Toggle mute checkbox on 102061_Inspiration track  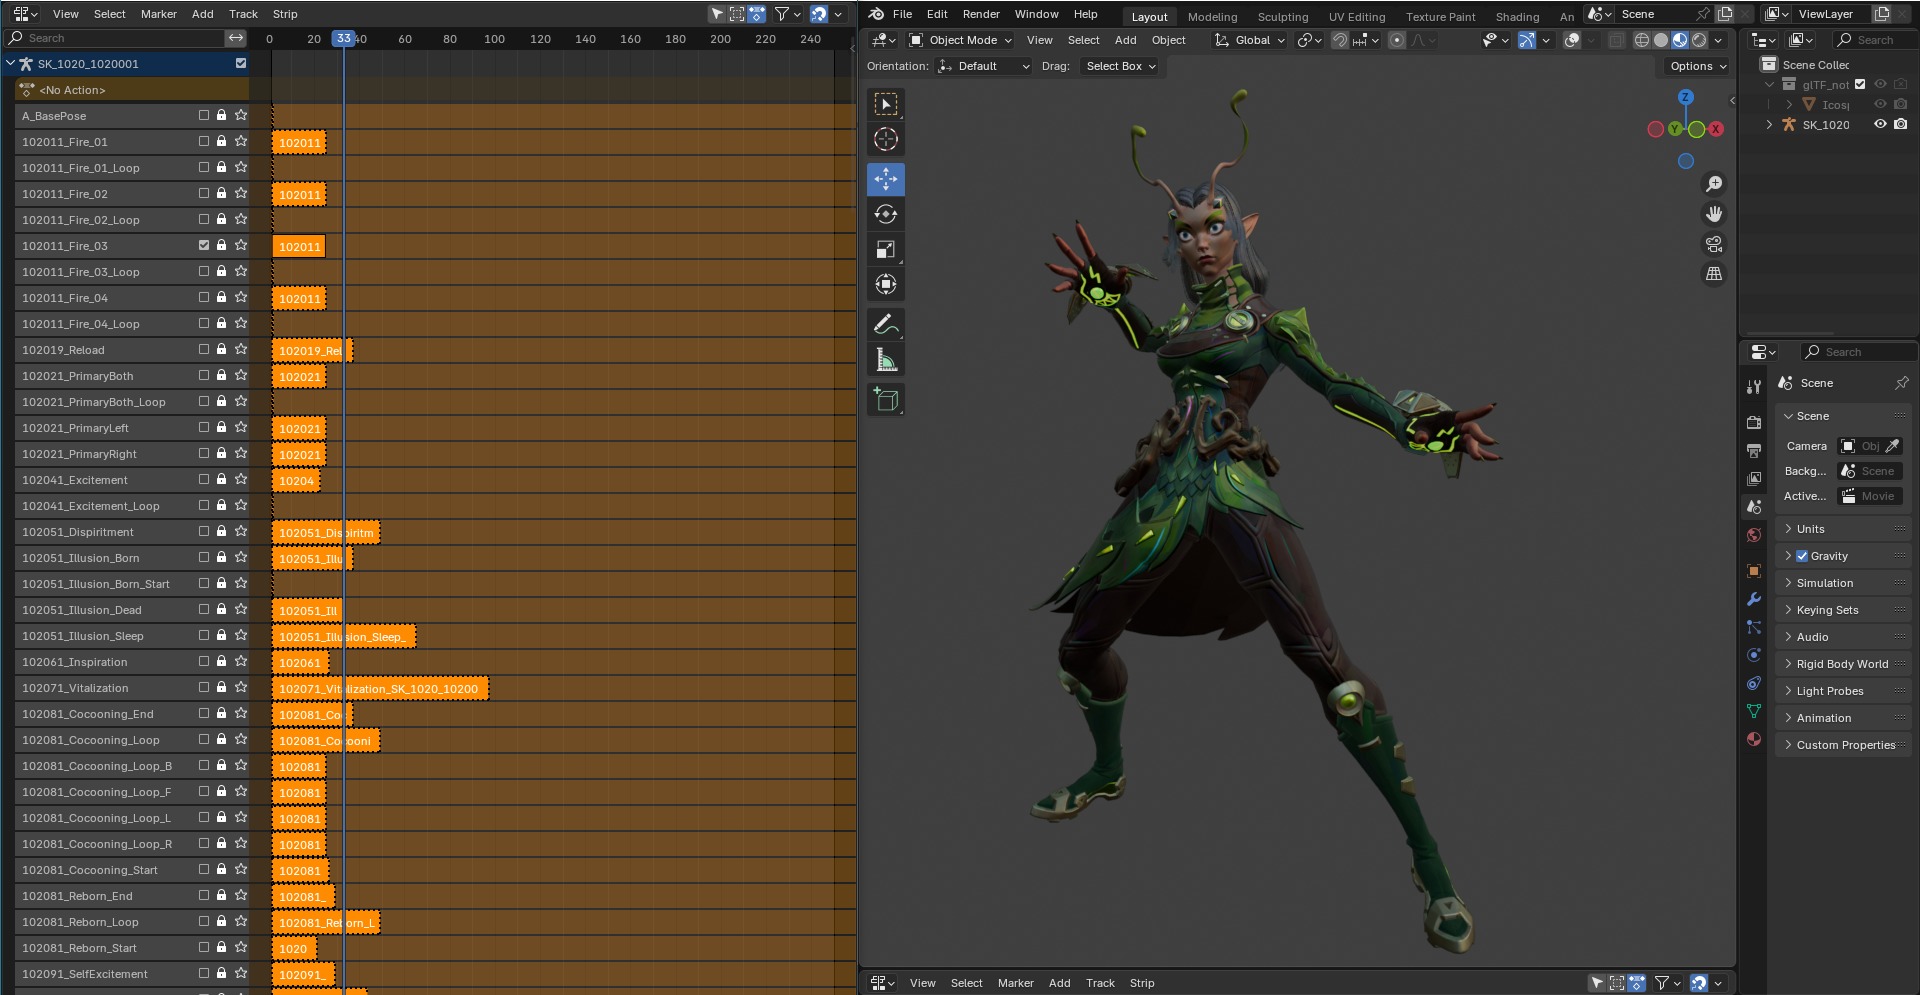coord(204,661)
